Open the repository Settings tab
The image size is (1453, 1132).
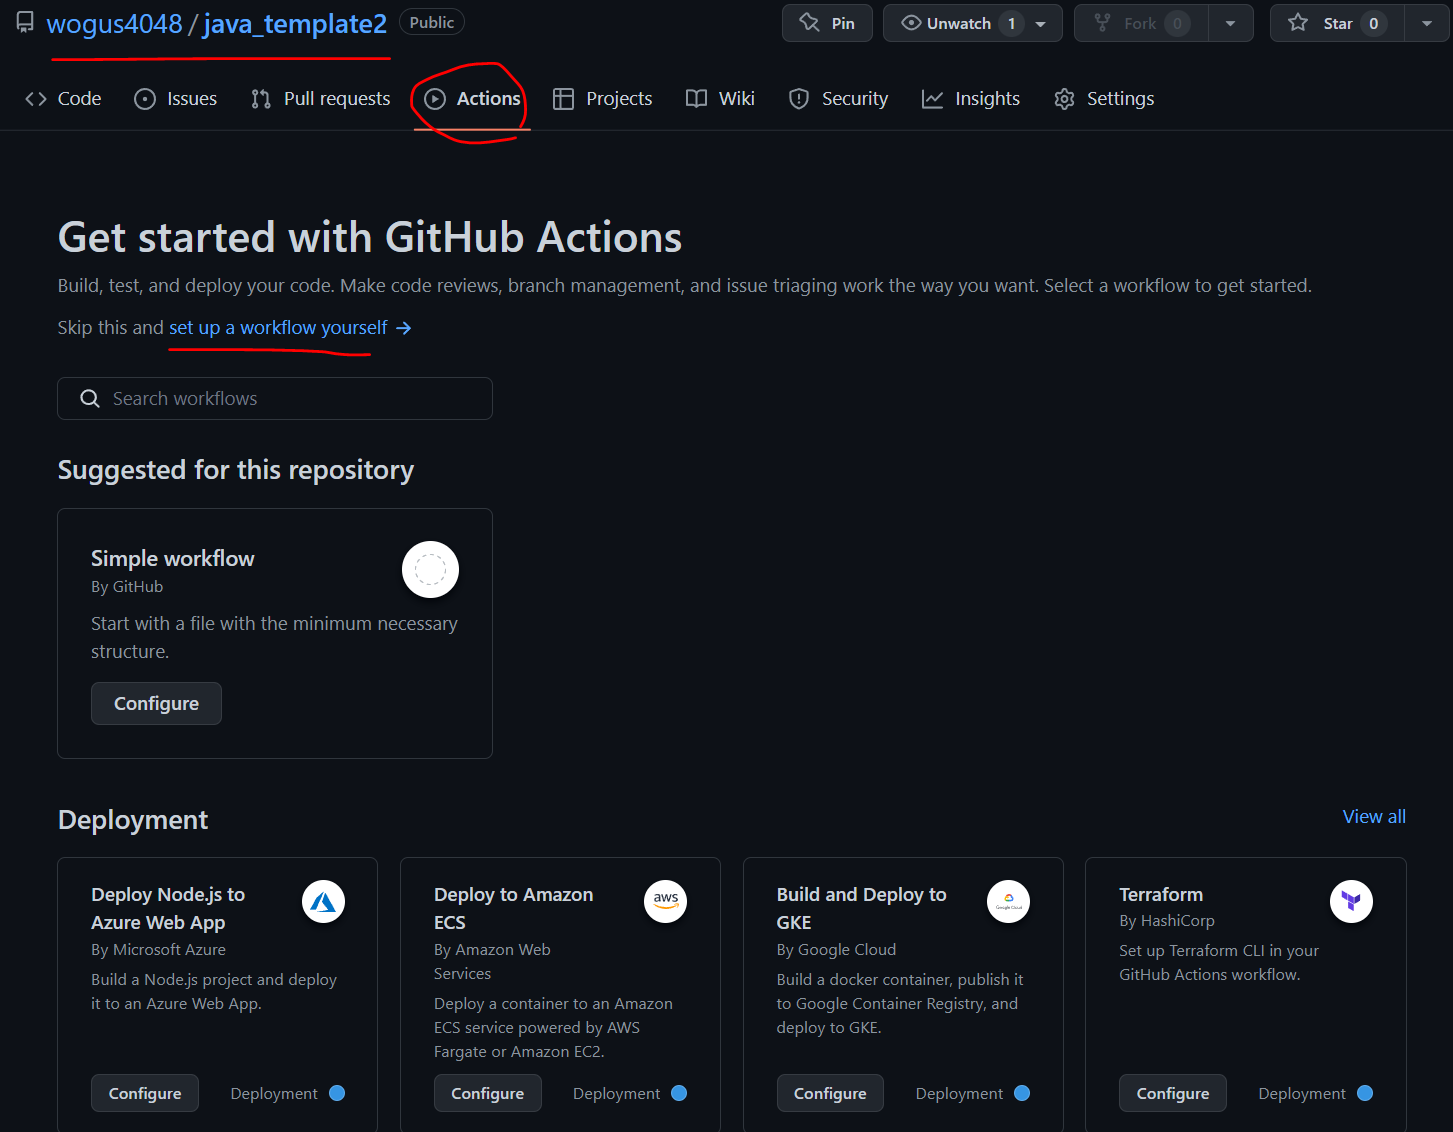[x=1104, y=99]
